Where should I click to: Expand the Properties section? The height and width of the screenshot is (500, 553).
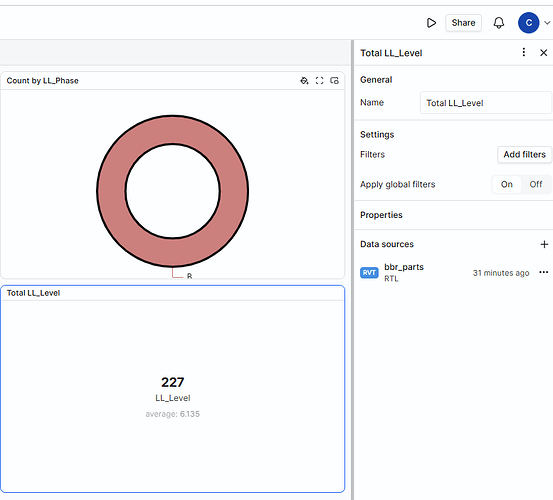381,215
